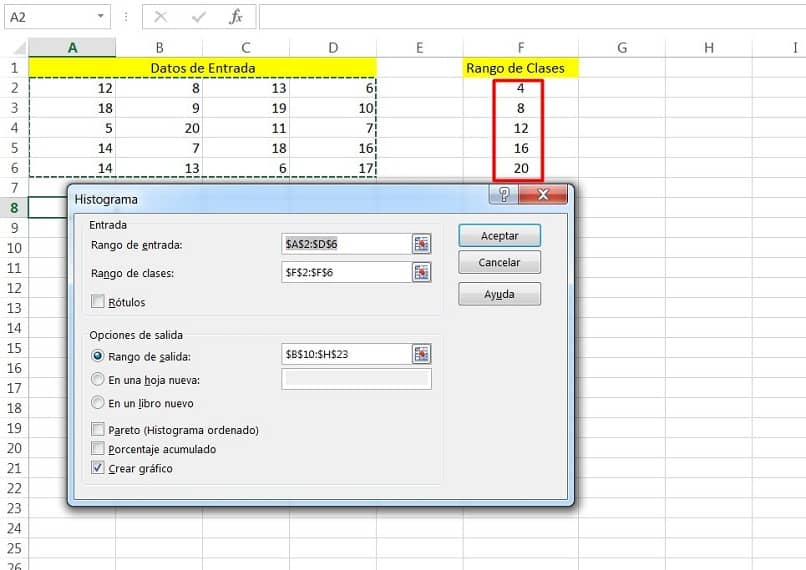This screenshot has height=570, width=806.
Task: Open the Name Box dropdown arrow
Action: (101, 16)
